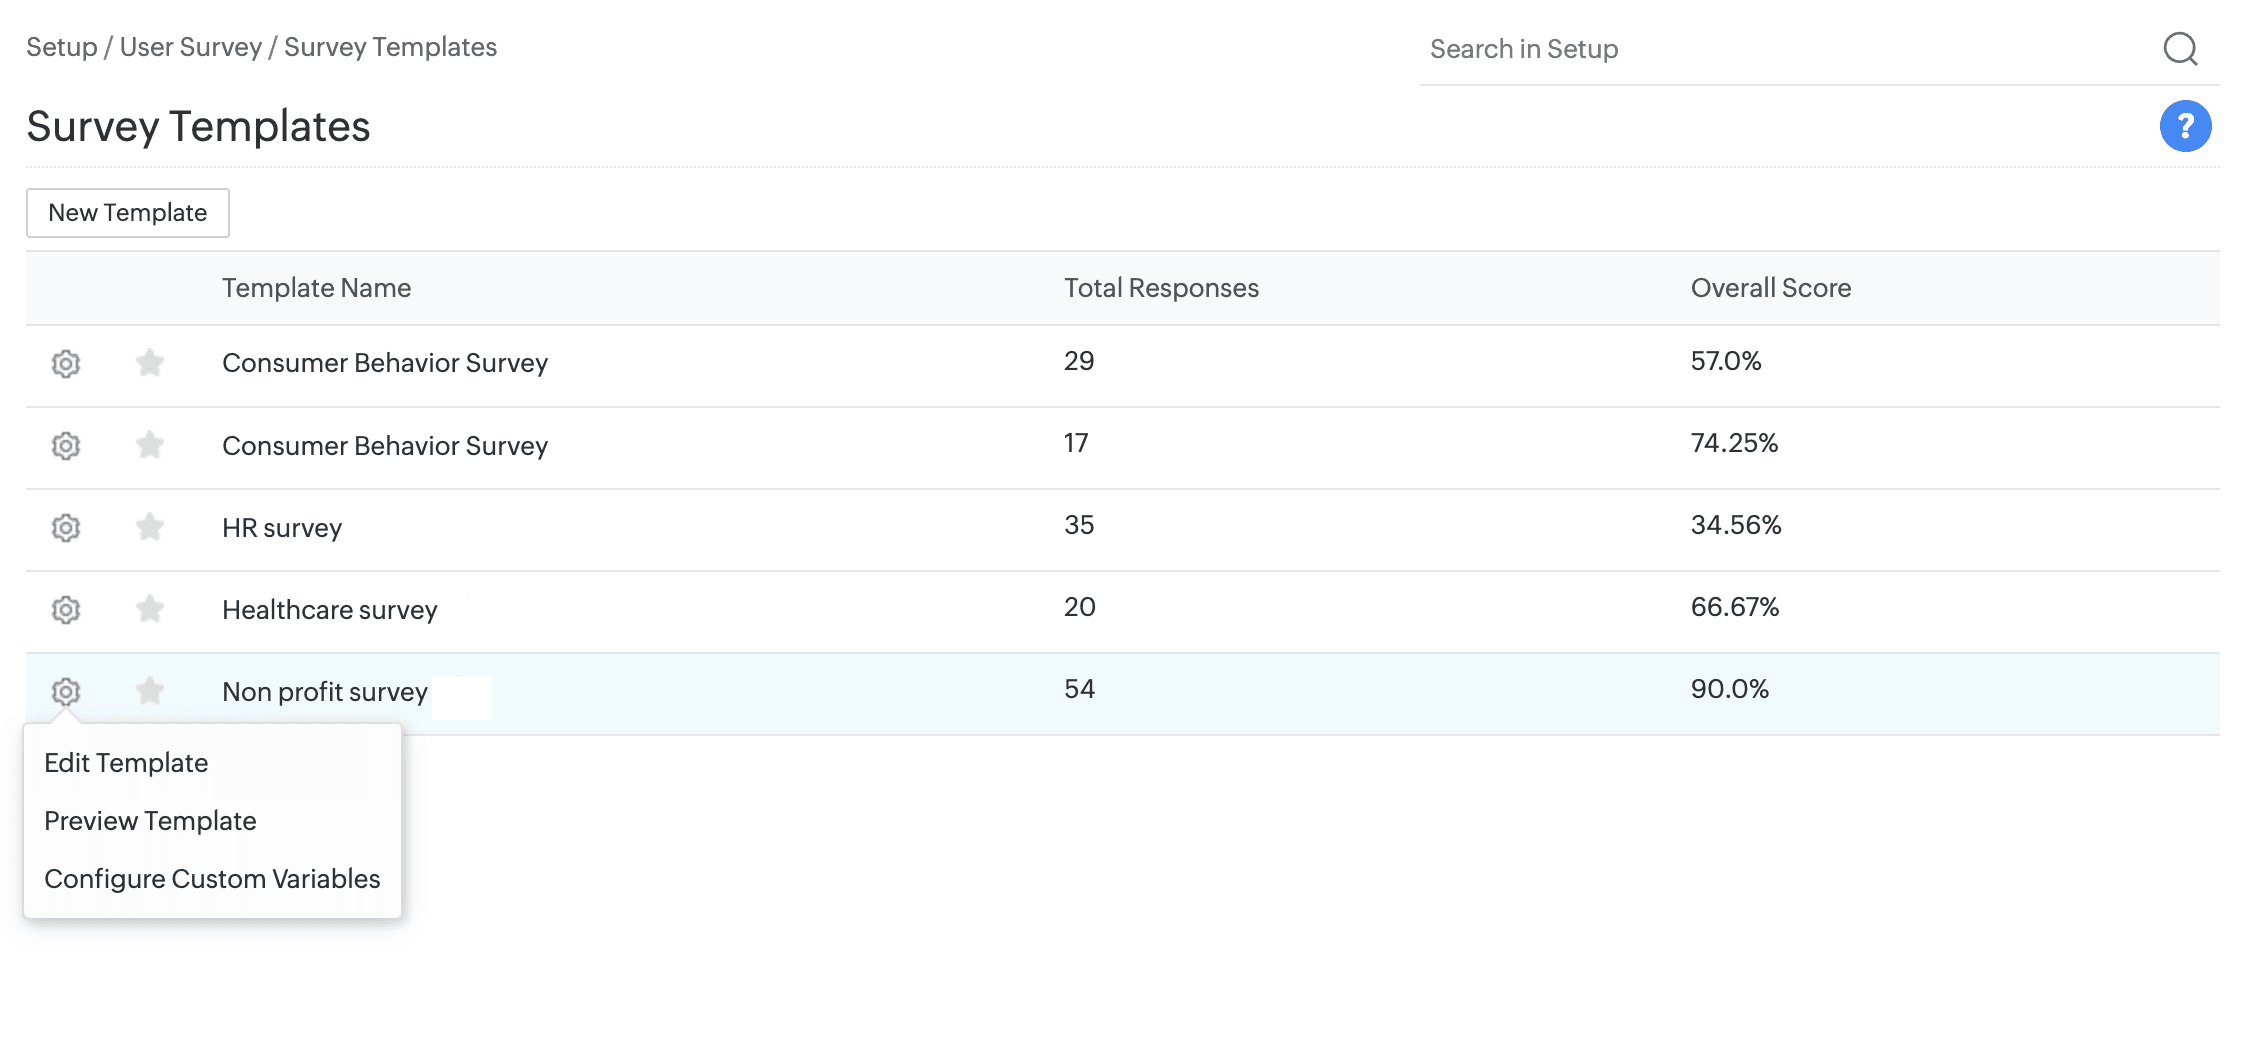This screenshot has height=1064, width=2242.
Task: Toggle favorite star for Healthcare survey
Action: [150, 609]
